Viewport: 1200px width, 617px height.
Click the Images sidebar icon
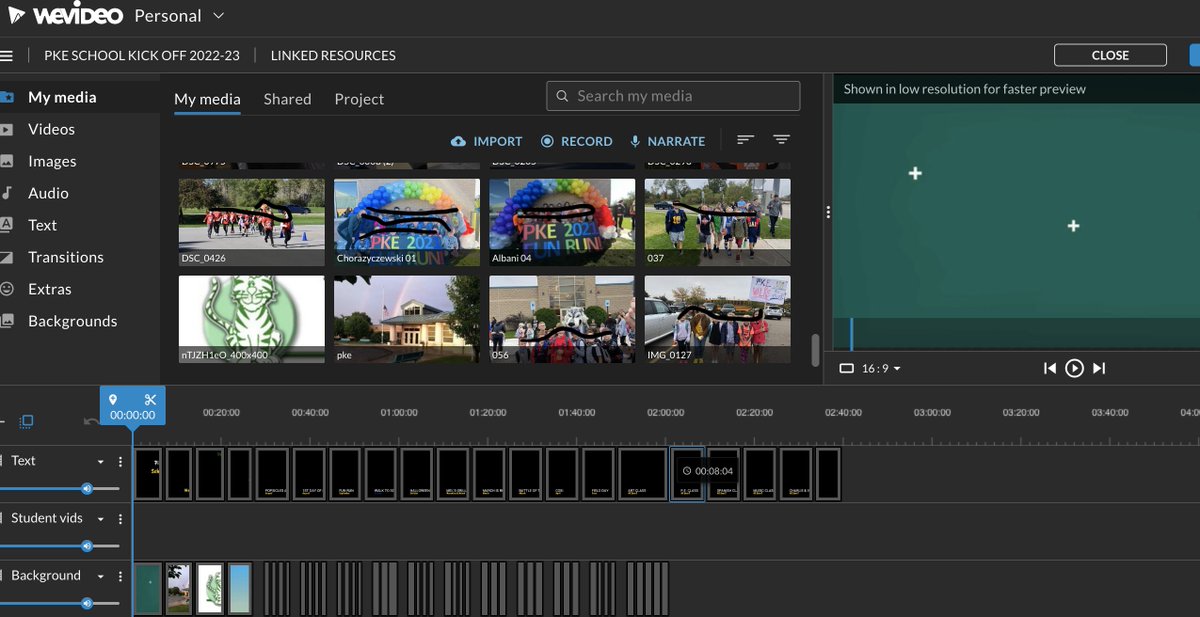click(x=7, y=161)
